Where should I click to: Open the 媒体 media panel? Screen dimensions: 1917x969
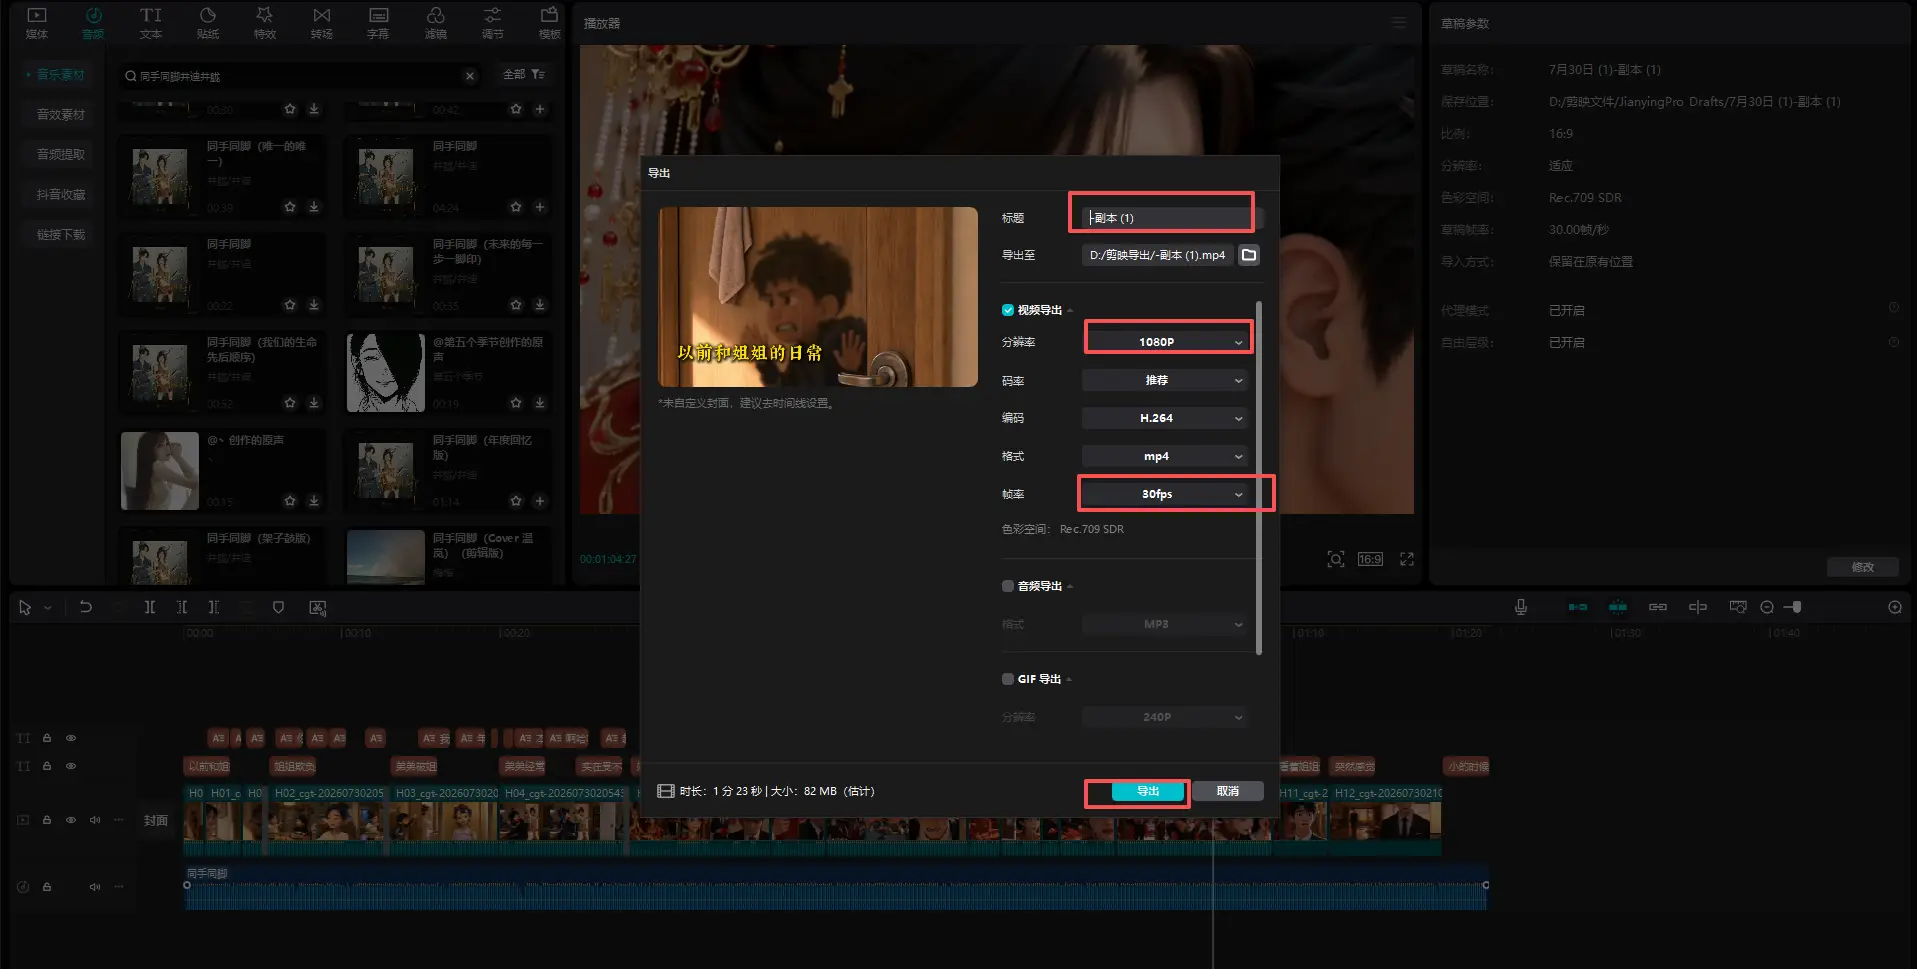click(36, 23)
